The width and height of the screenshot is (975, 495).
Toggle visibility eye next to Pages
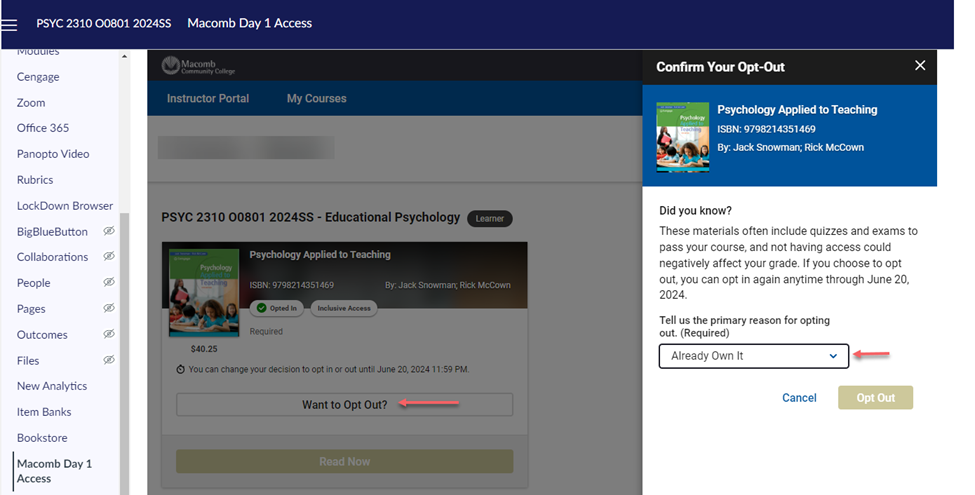(x=109, y=308)
